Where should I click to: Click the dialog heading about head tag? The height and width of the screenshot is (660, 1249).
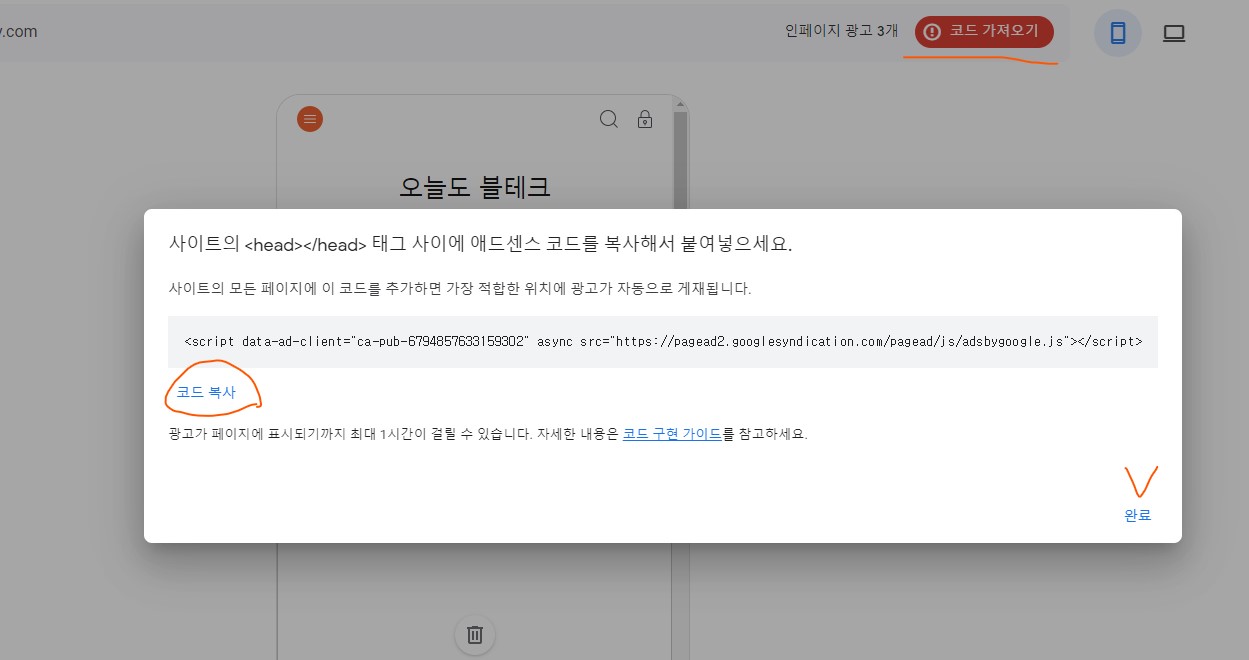point(481,245)
